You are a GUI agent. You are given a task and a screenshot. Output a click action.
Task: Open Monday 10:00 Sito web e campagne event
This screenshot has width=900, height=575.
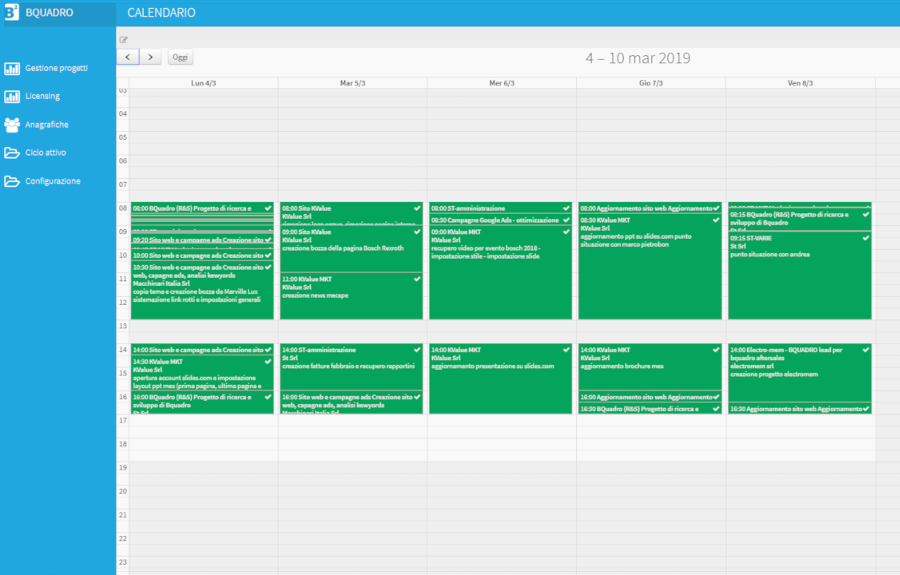[x=202, y=255]
